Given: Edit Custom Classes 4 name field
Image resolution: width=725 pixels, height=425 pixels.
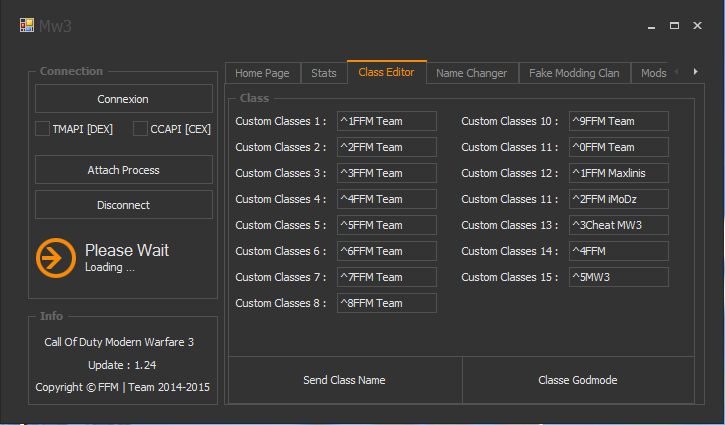Looking at the screenshot, I should tap(387, 199).
